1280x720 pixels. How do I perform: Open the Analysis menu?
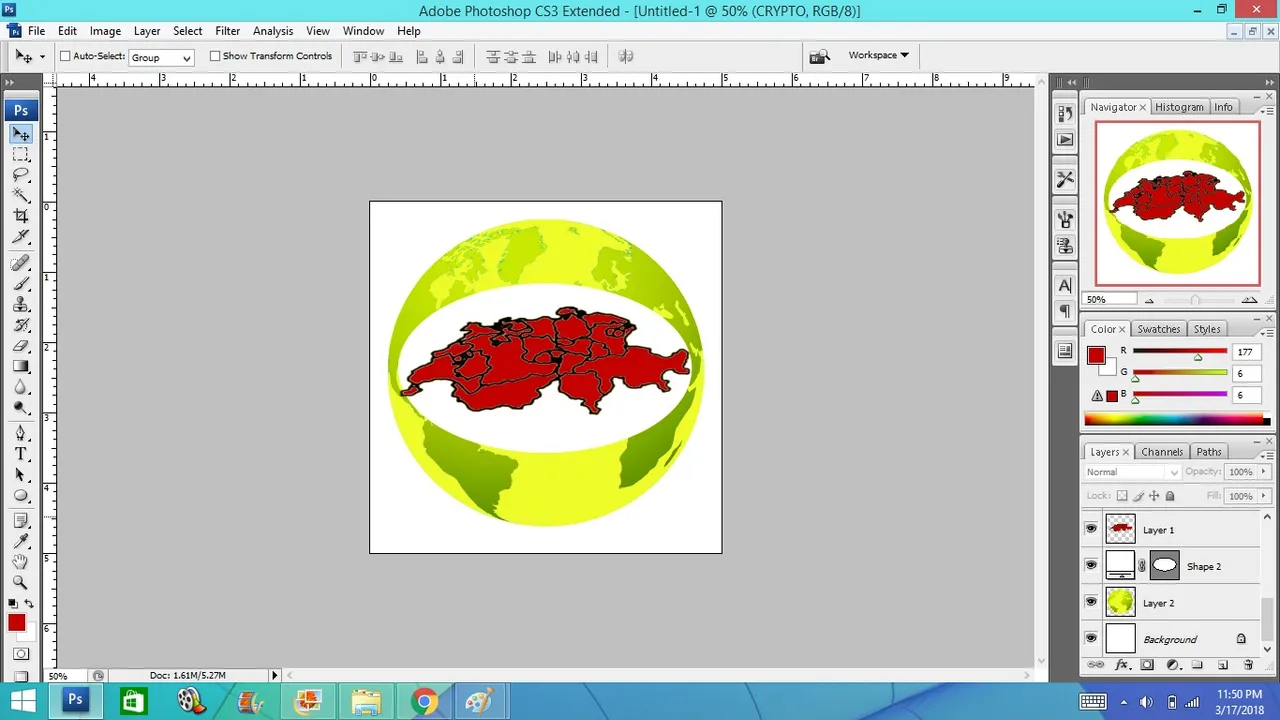tap(273, 31)
